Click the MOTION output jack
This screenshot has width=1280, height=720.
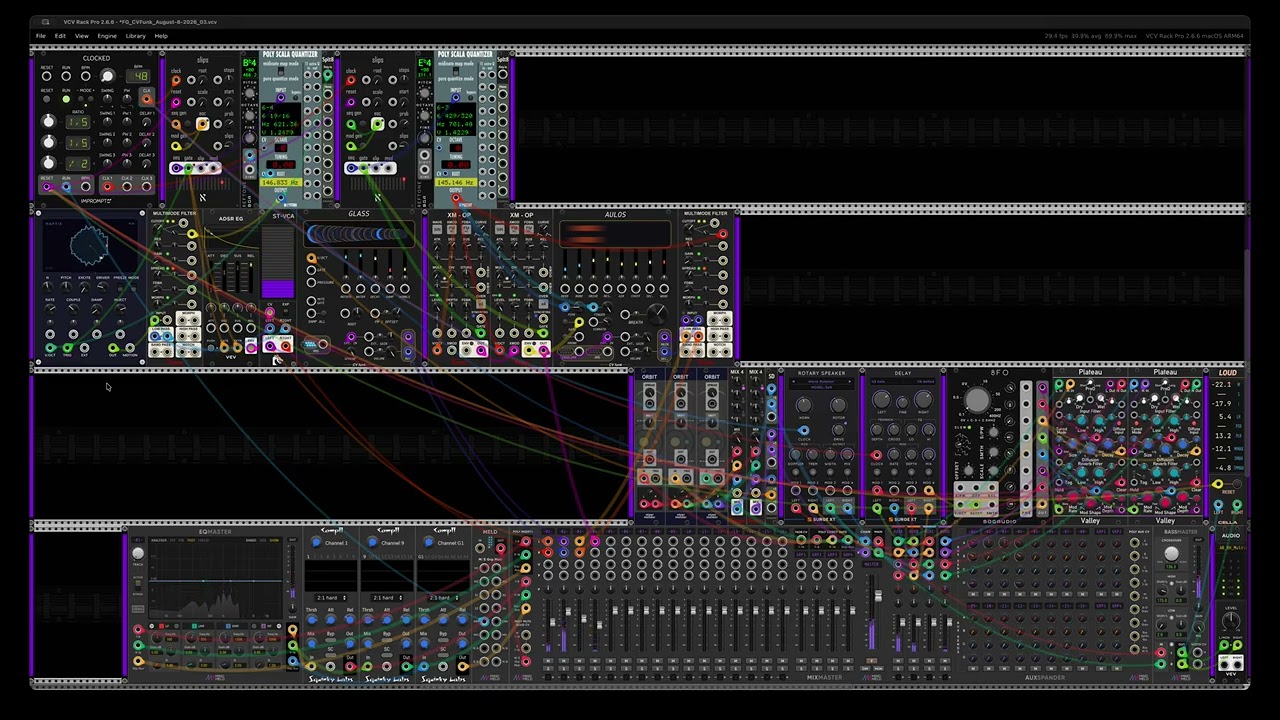[131, 347]
